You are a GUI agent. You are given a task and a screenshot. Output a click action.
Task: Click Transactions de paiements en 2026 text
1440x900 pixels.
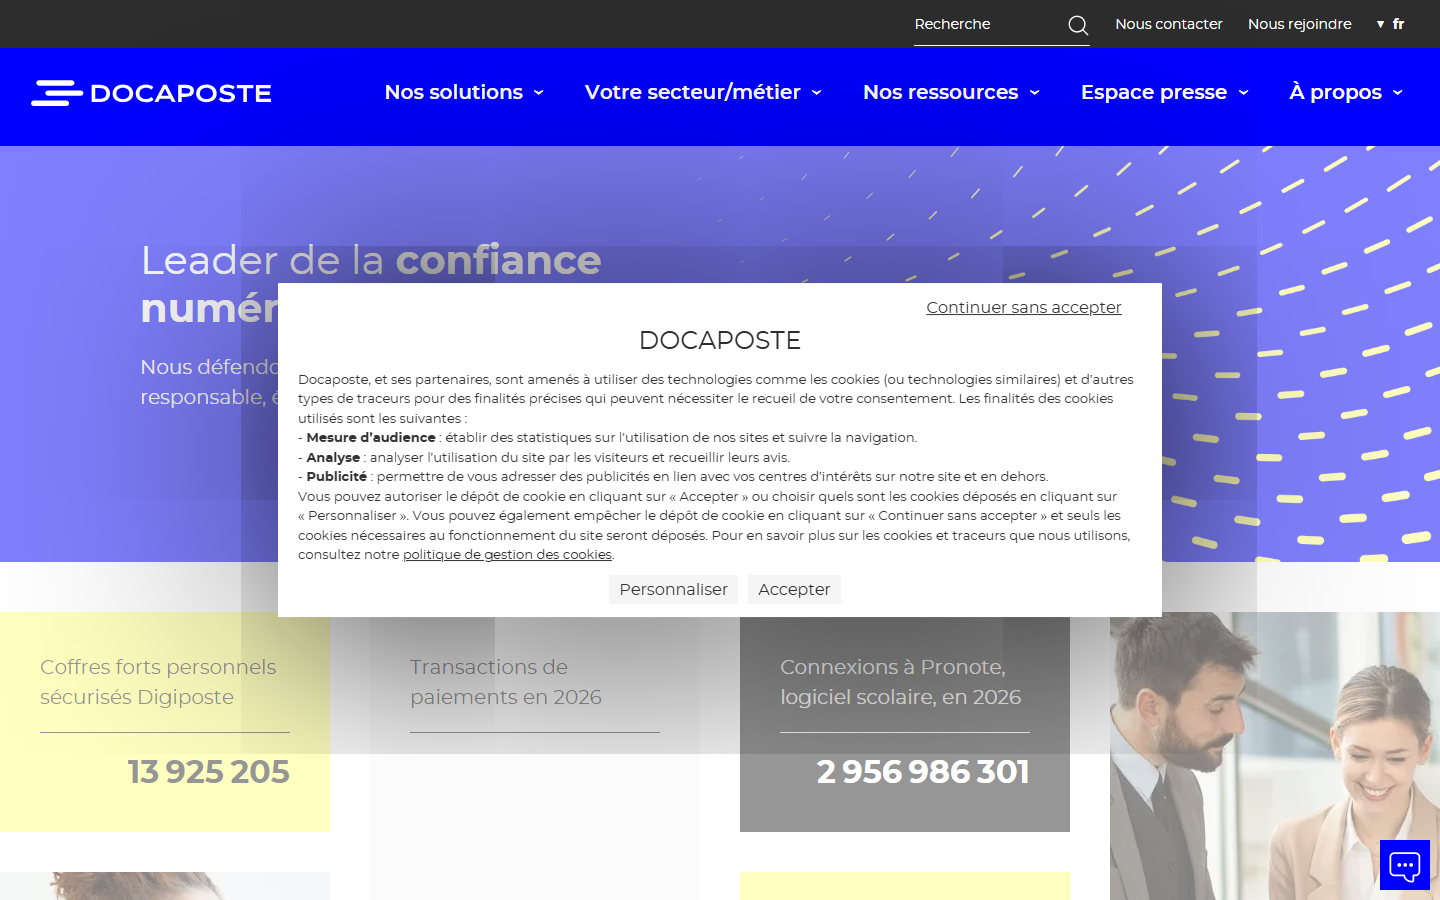click(x=506, y=682)
